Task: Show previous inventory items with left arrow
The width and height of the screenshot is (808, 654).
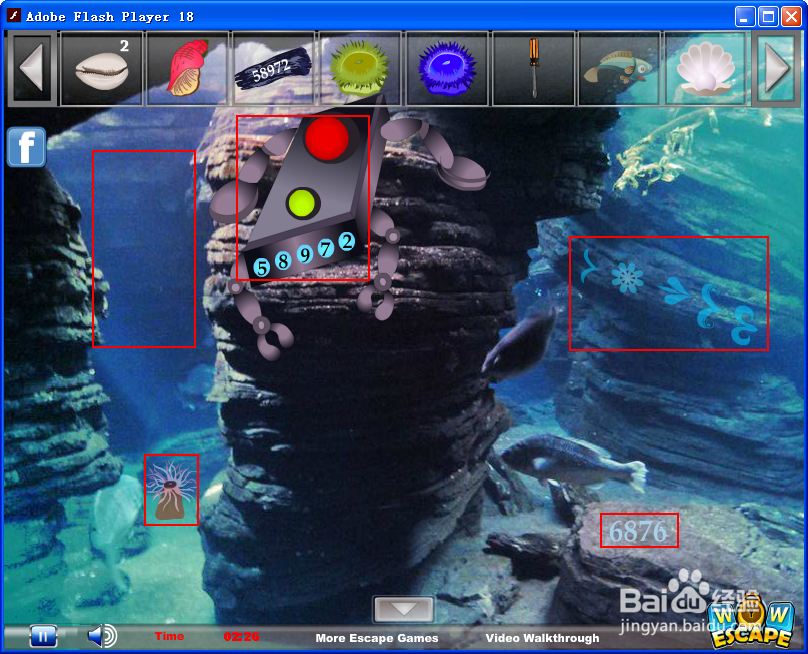Action: pyautogui.click(x=32, y=69)
